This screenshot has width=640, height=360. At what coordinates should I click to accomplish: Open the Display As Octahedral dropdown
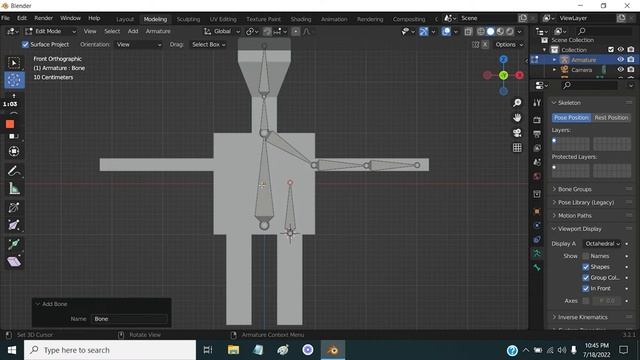(x=602, y=244)
